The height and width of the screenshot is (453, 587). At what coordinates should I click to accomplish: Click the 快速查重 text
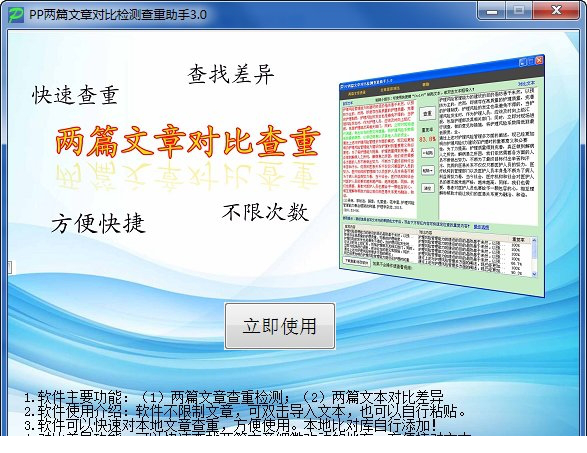tap(76, 95)
